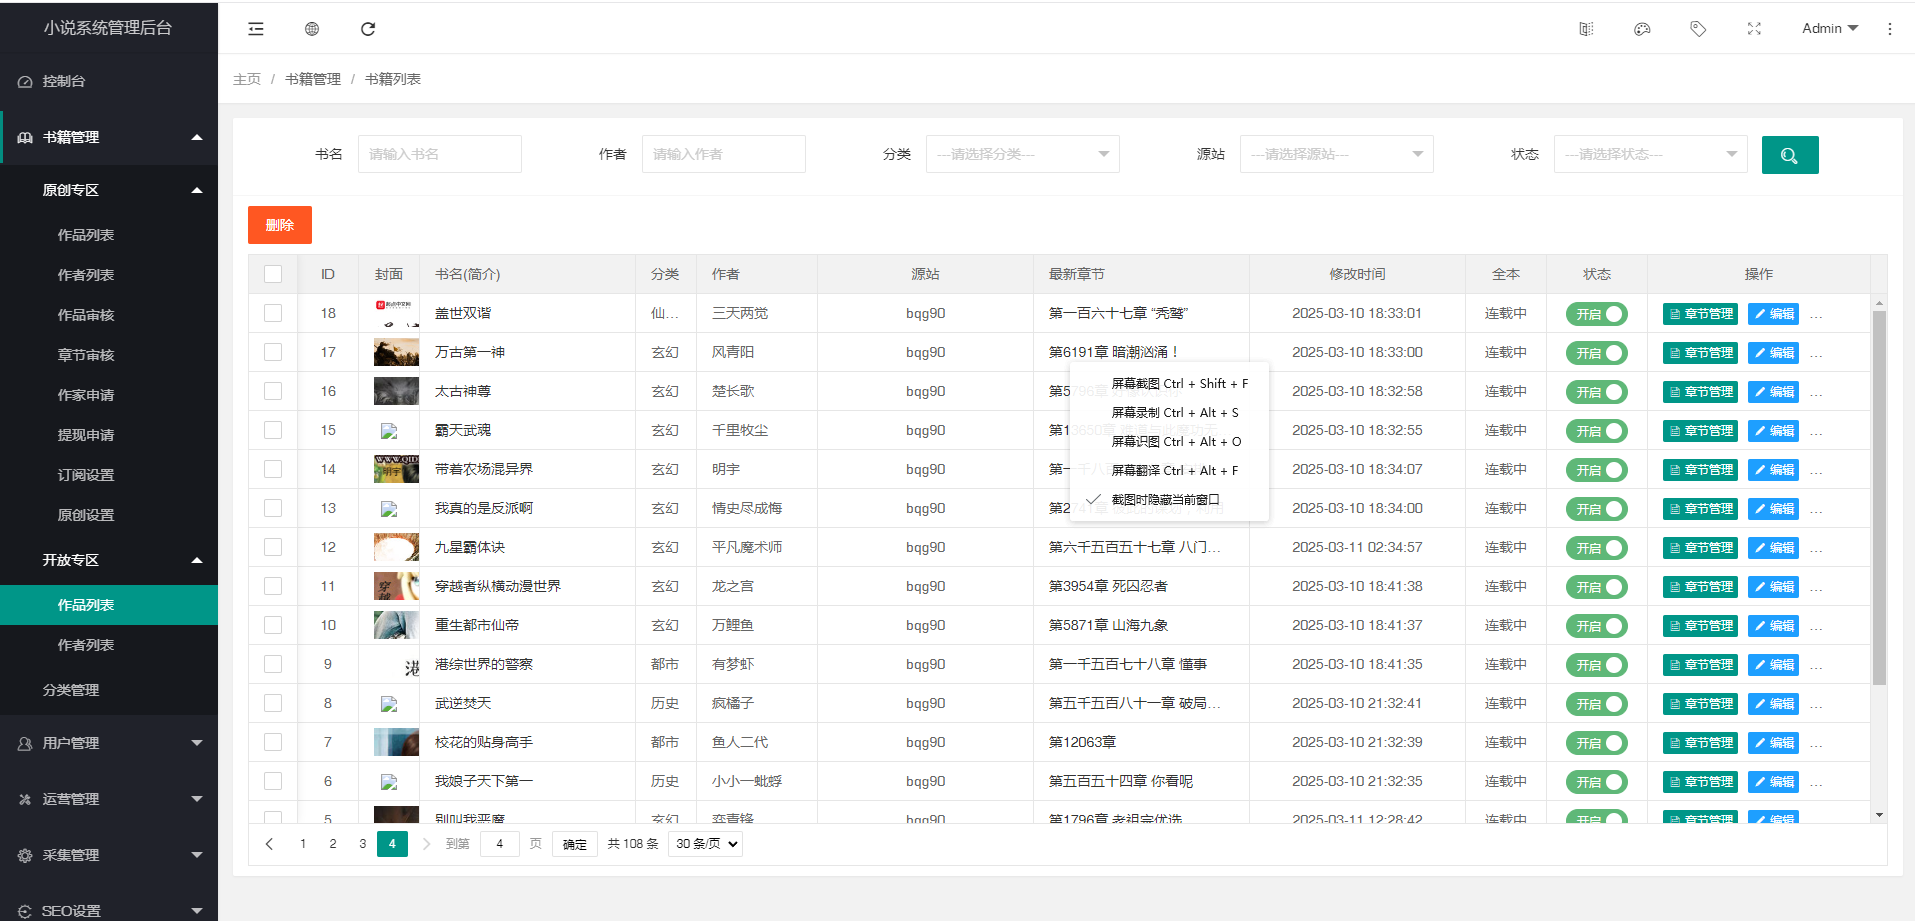Click 章节管理 for book 太古神尊
Viewport: 1915px width, 921px height.
point(1700,392)
